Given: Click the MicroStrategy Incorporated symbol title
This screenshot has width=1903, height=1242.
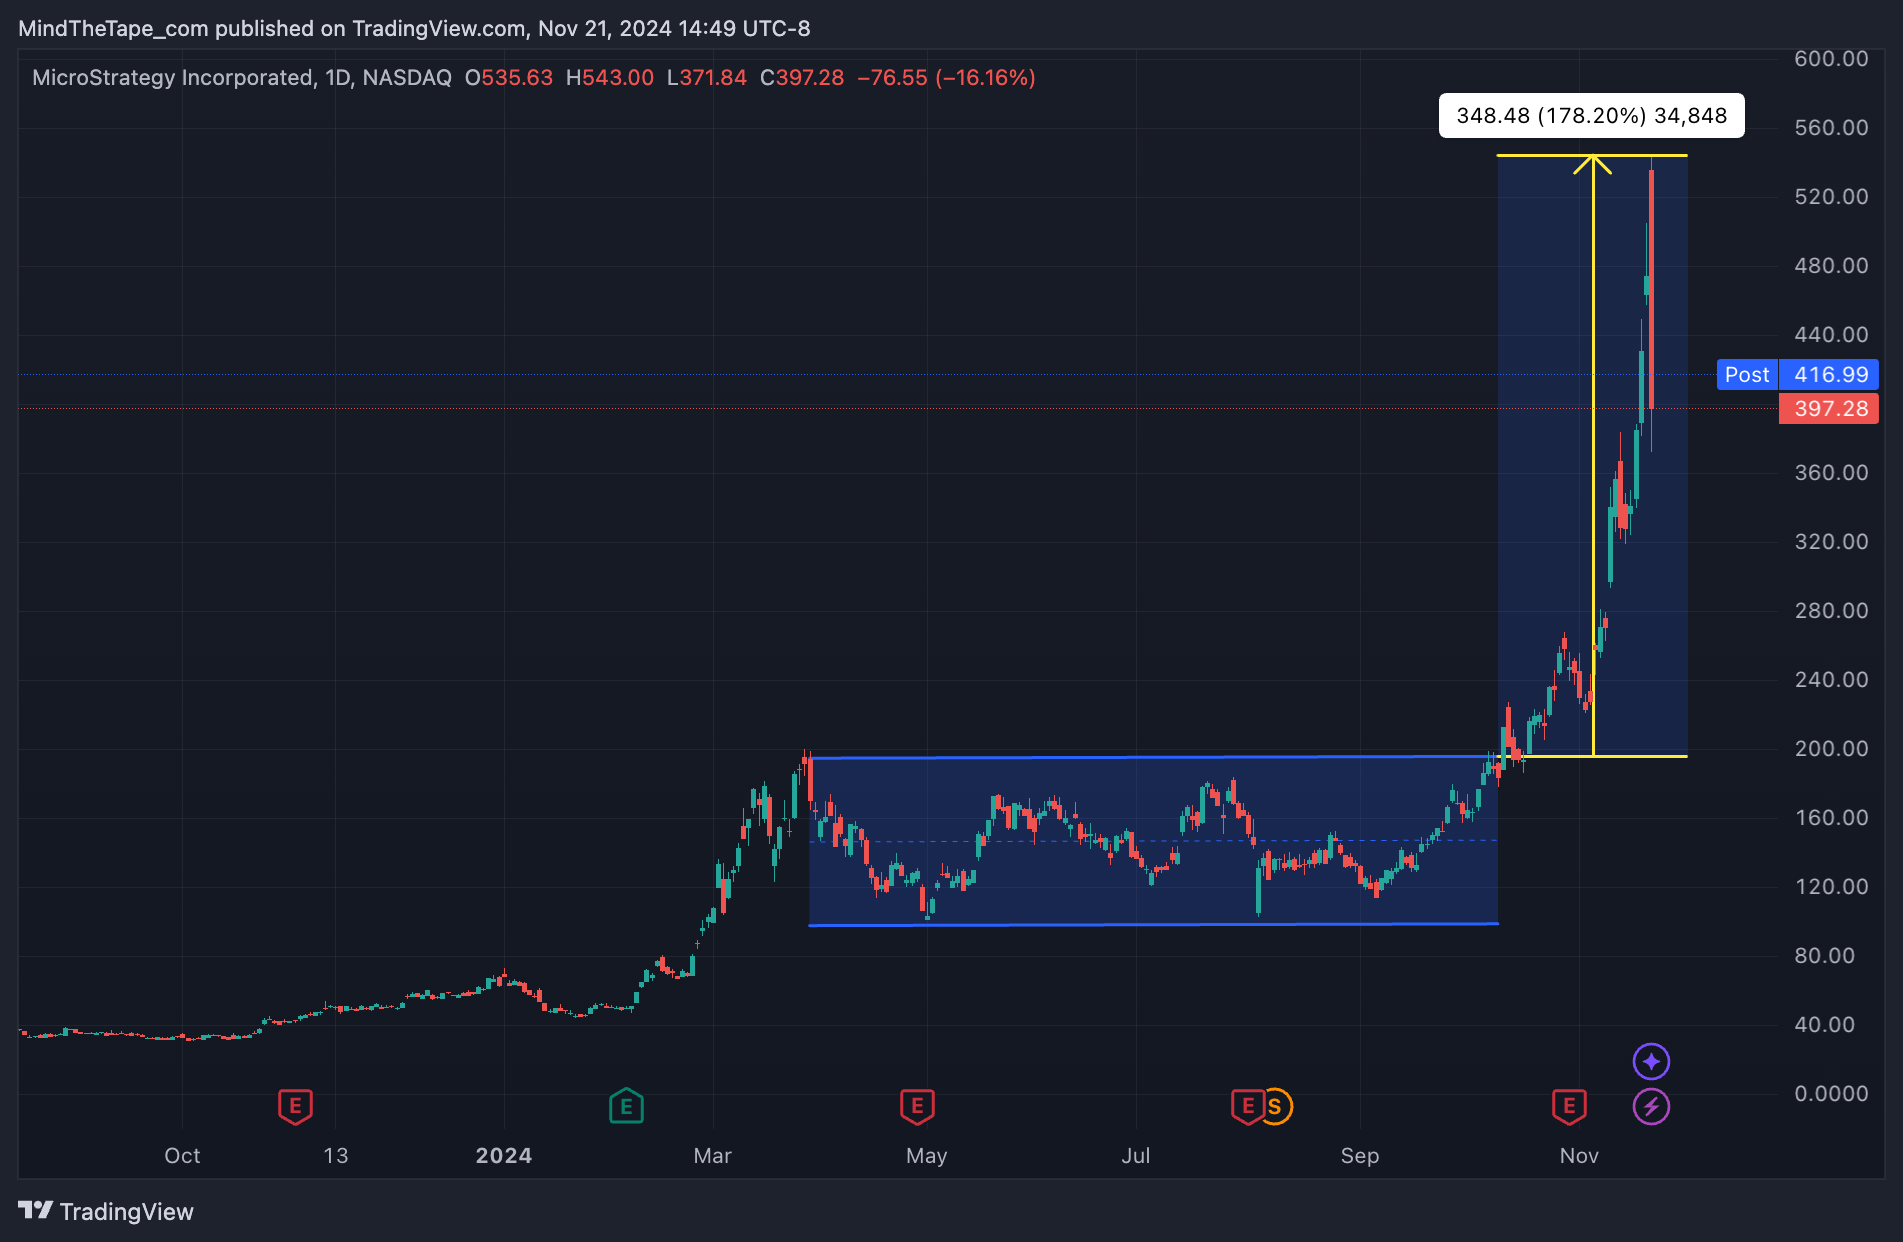Looking at the screenshot, I should tap(173, 78).
